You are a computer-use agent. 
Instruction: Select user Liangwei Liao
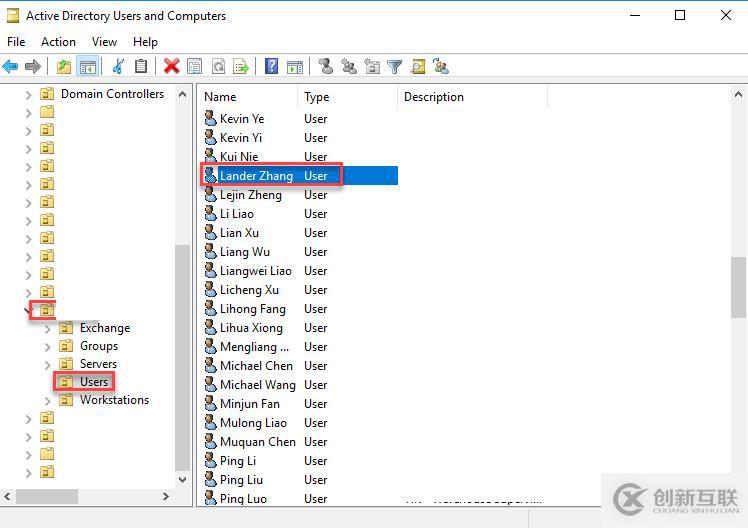tap(256, 271)
